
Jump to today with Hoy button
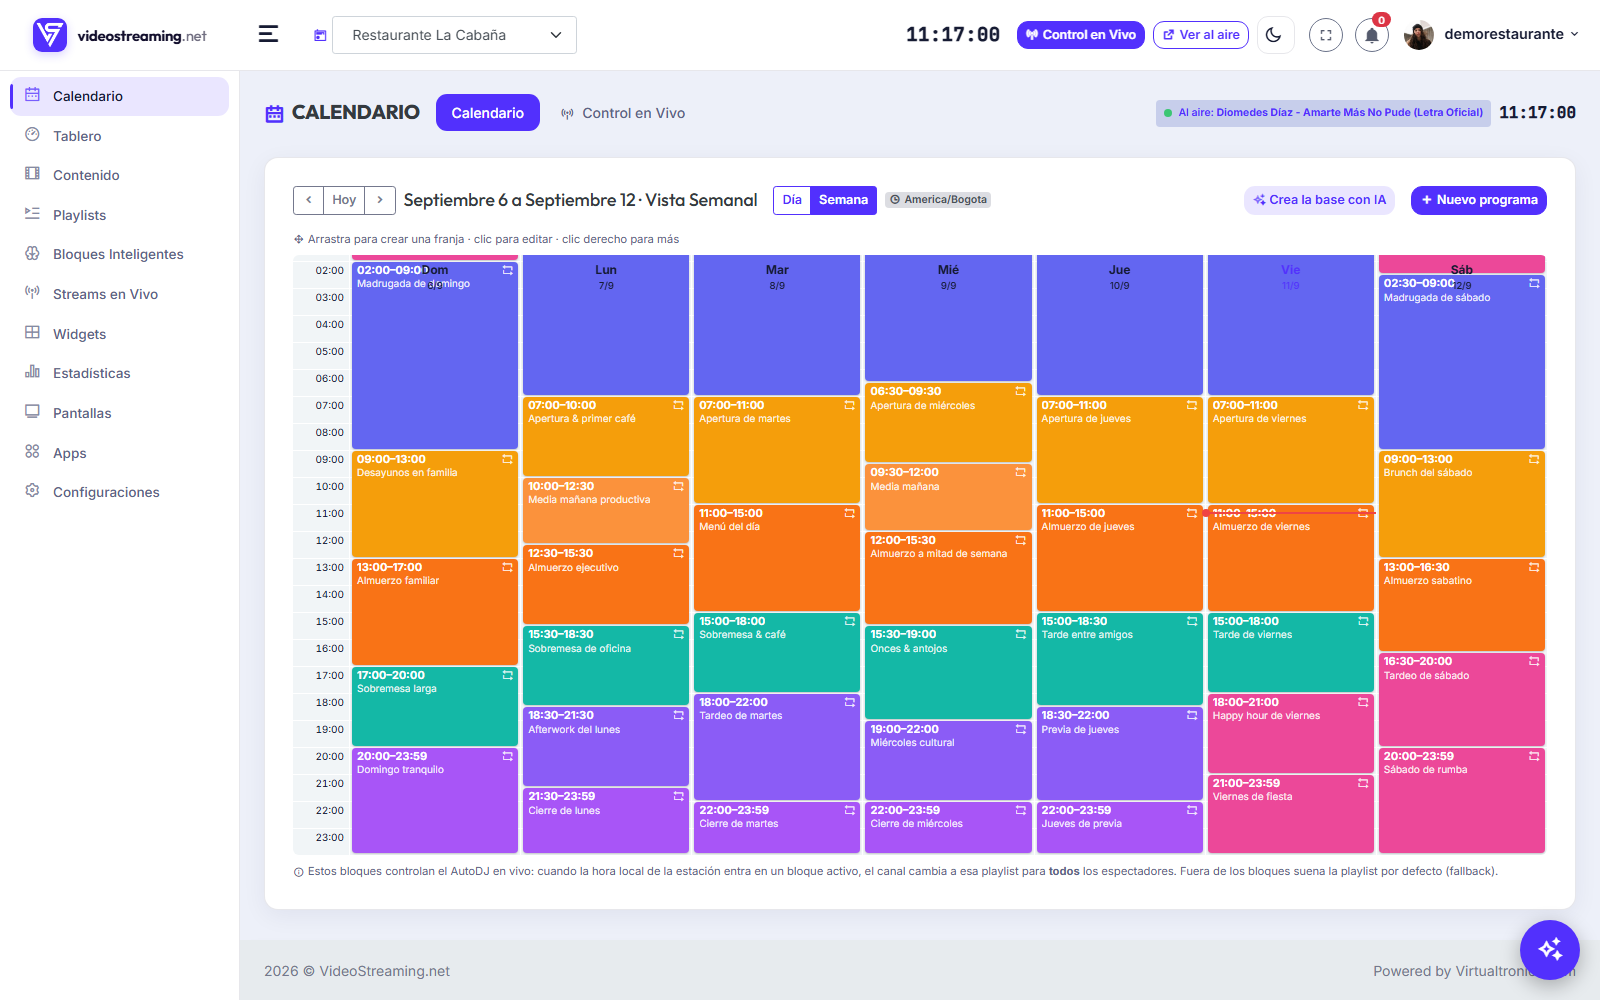coord(344,200)
